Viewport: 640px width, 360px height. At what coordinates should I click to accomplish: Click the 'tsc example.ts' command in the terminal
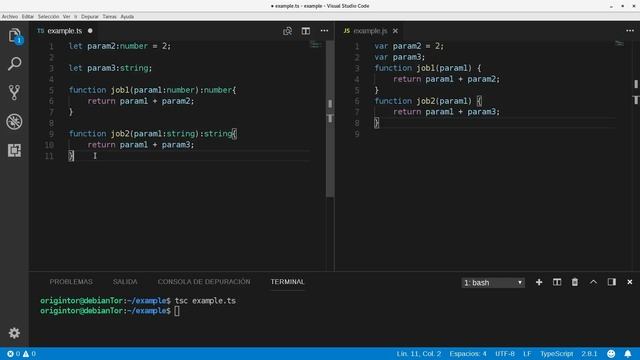[205, 301]
